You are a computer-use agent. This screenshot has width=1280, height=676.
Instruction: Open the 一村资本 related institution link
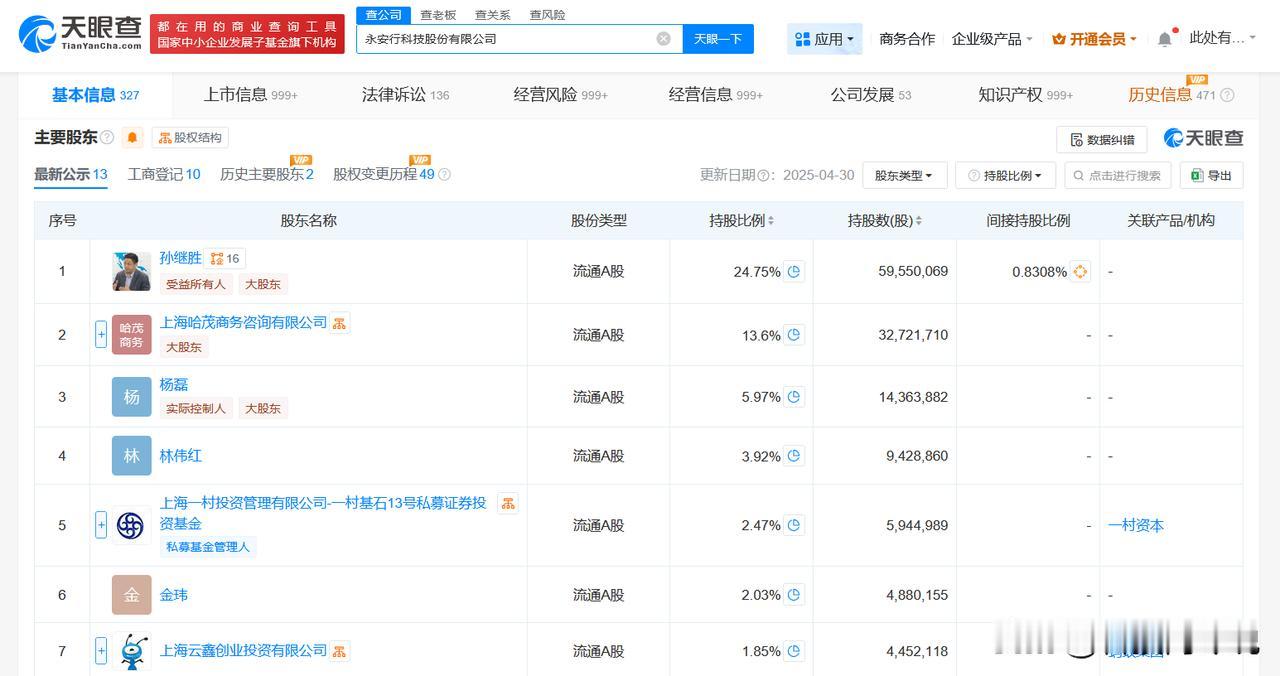[1136, 525]
